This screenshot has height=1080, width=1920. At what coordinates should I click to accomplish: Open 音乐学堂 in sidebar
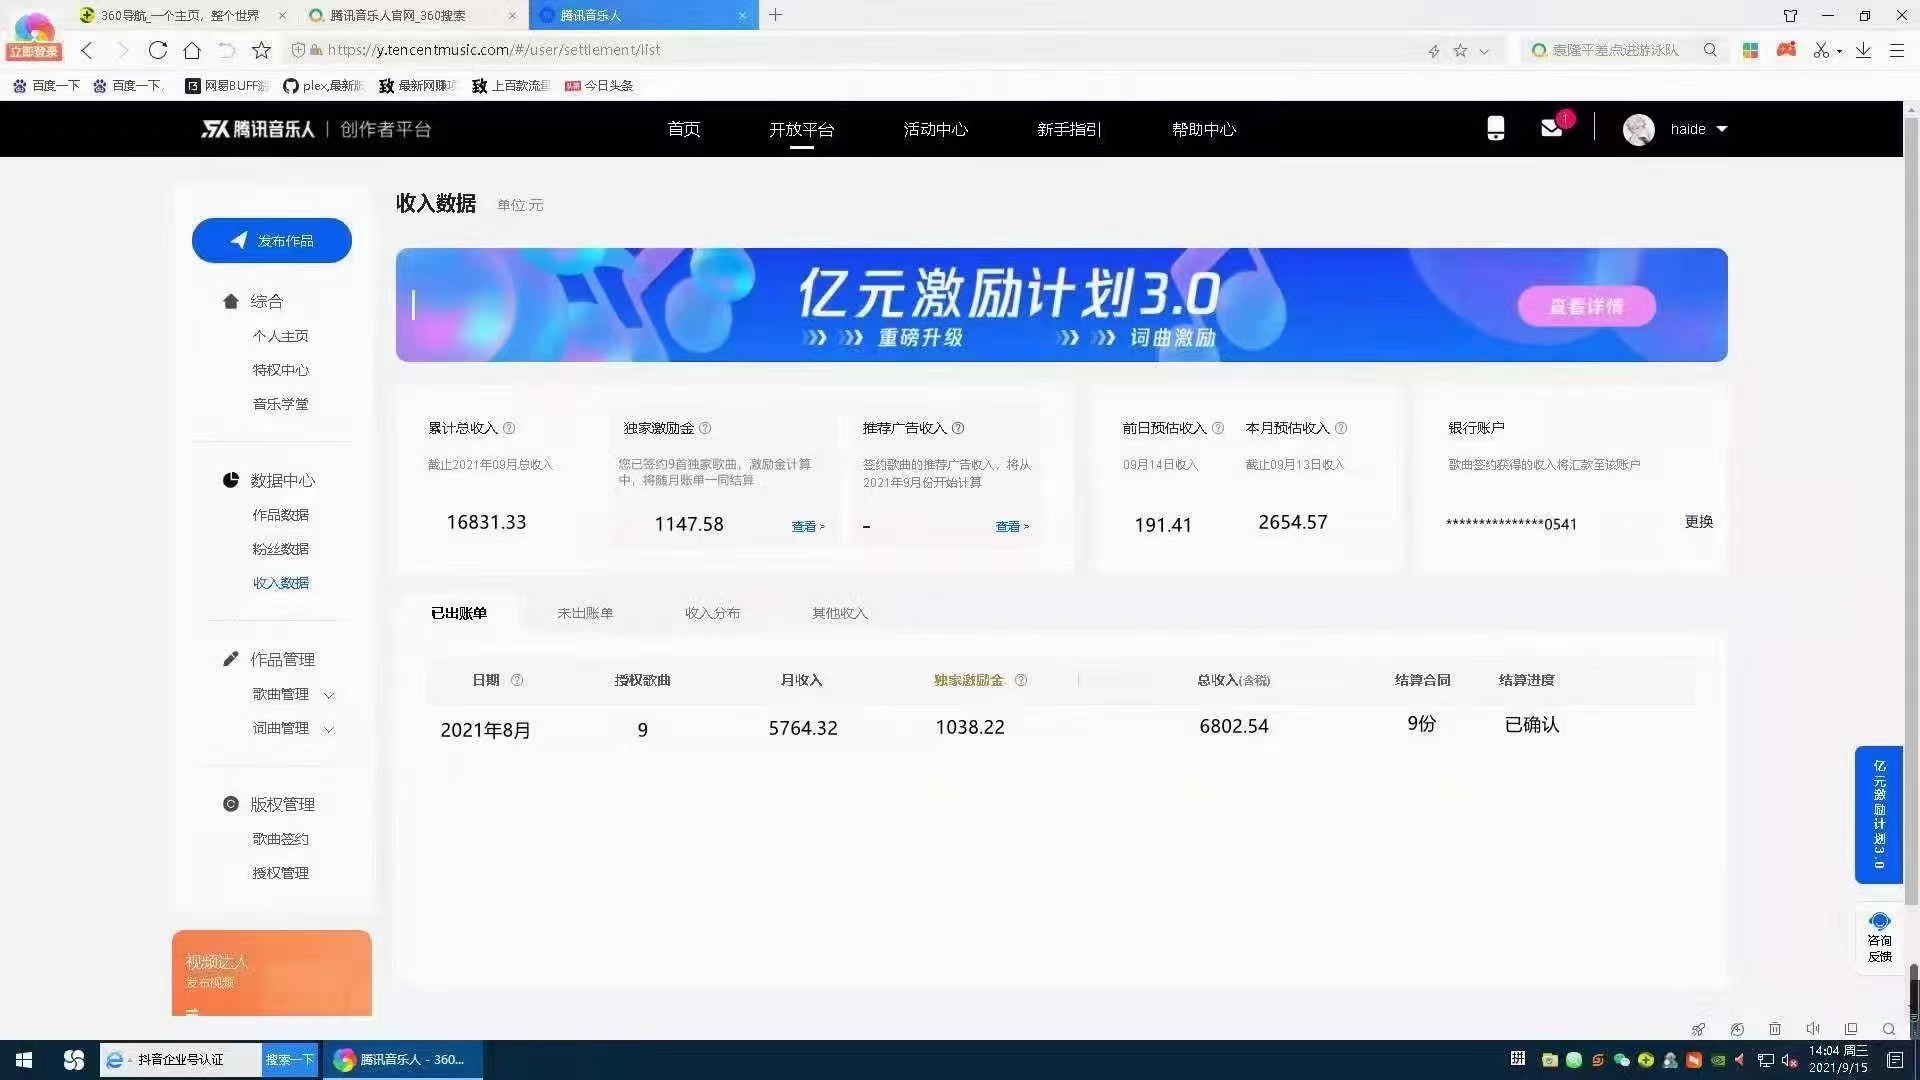tap(280, 404)
